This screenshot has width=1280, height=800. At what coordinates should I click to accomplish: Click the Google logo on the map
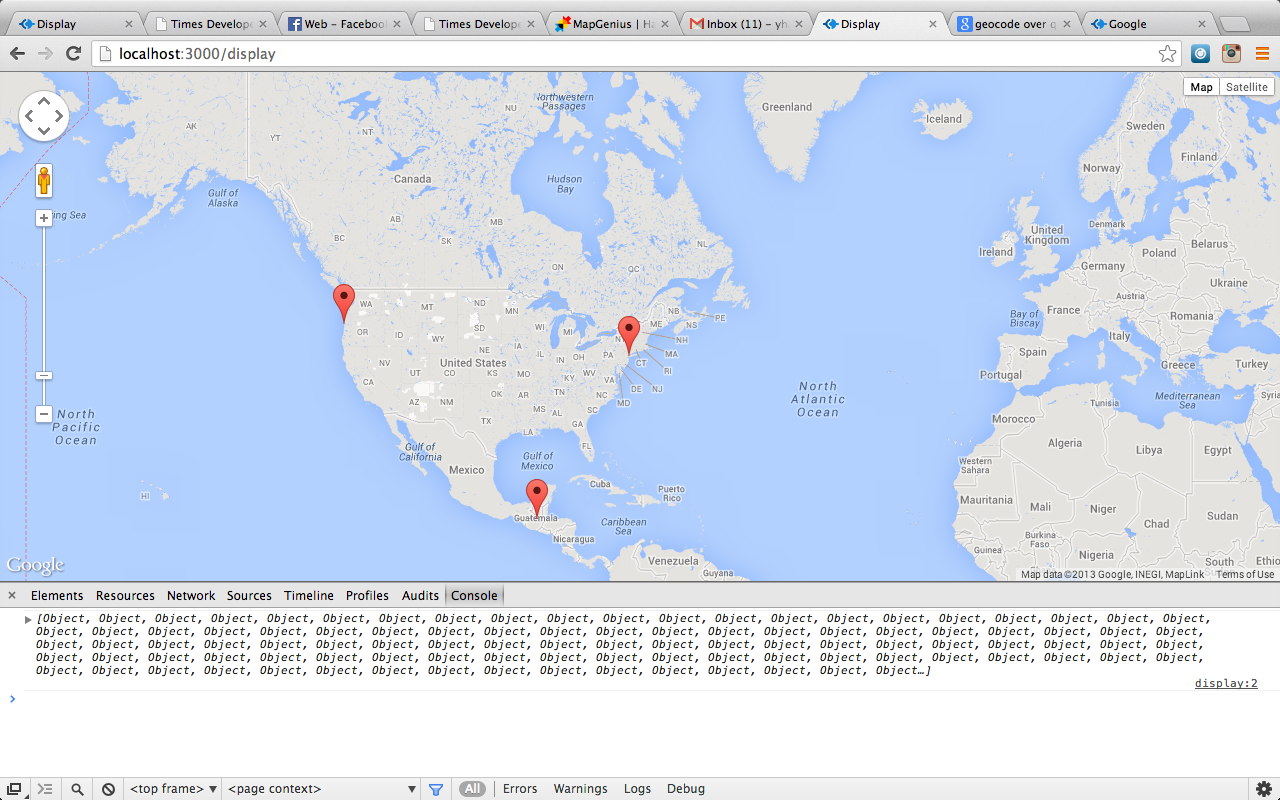point(35,565)
